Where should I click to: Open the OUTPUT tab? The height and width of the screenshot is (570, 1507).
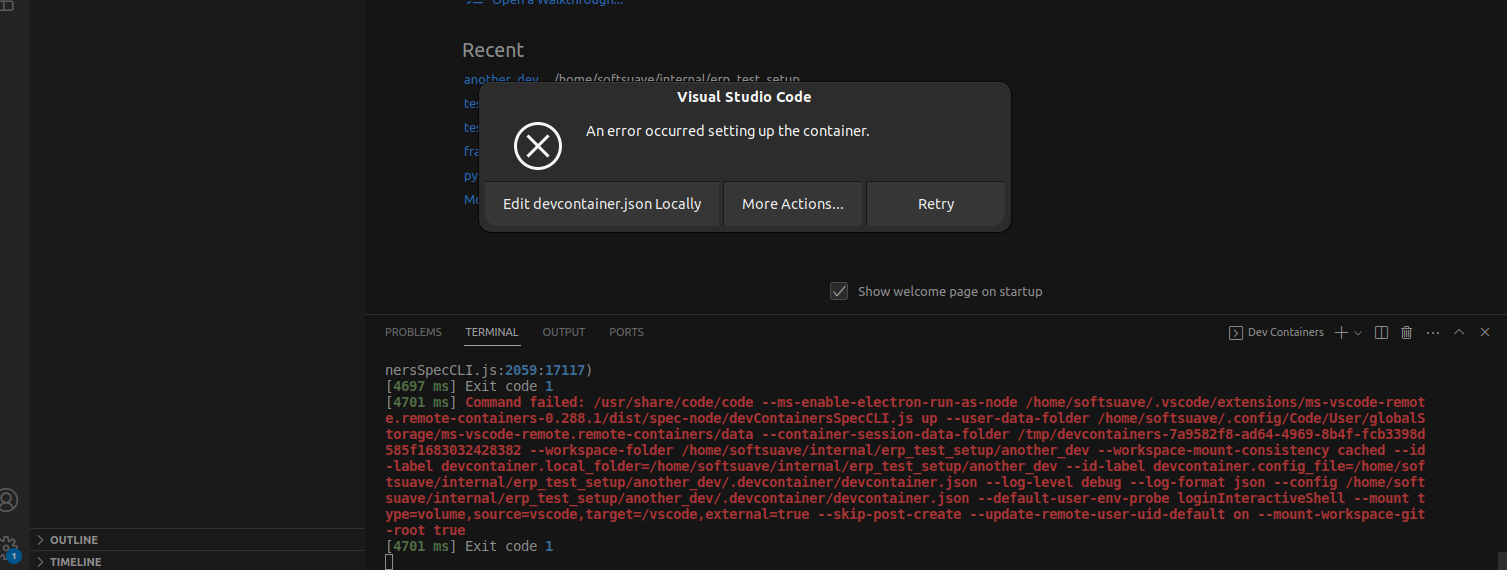564,332
